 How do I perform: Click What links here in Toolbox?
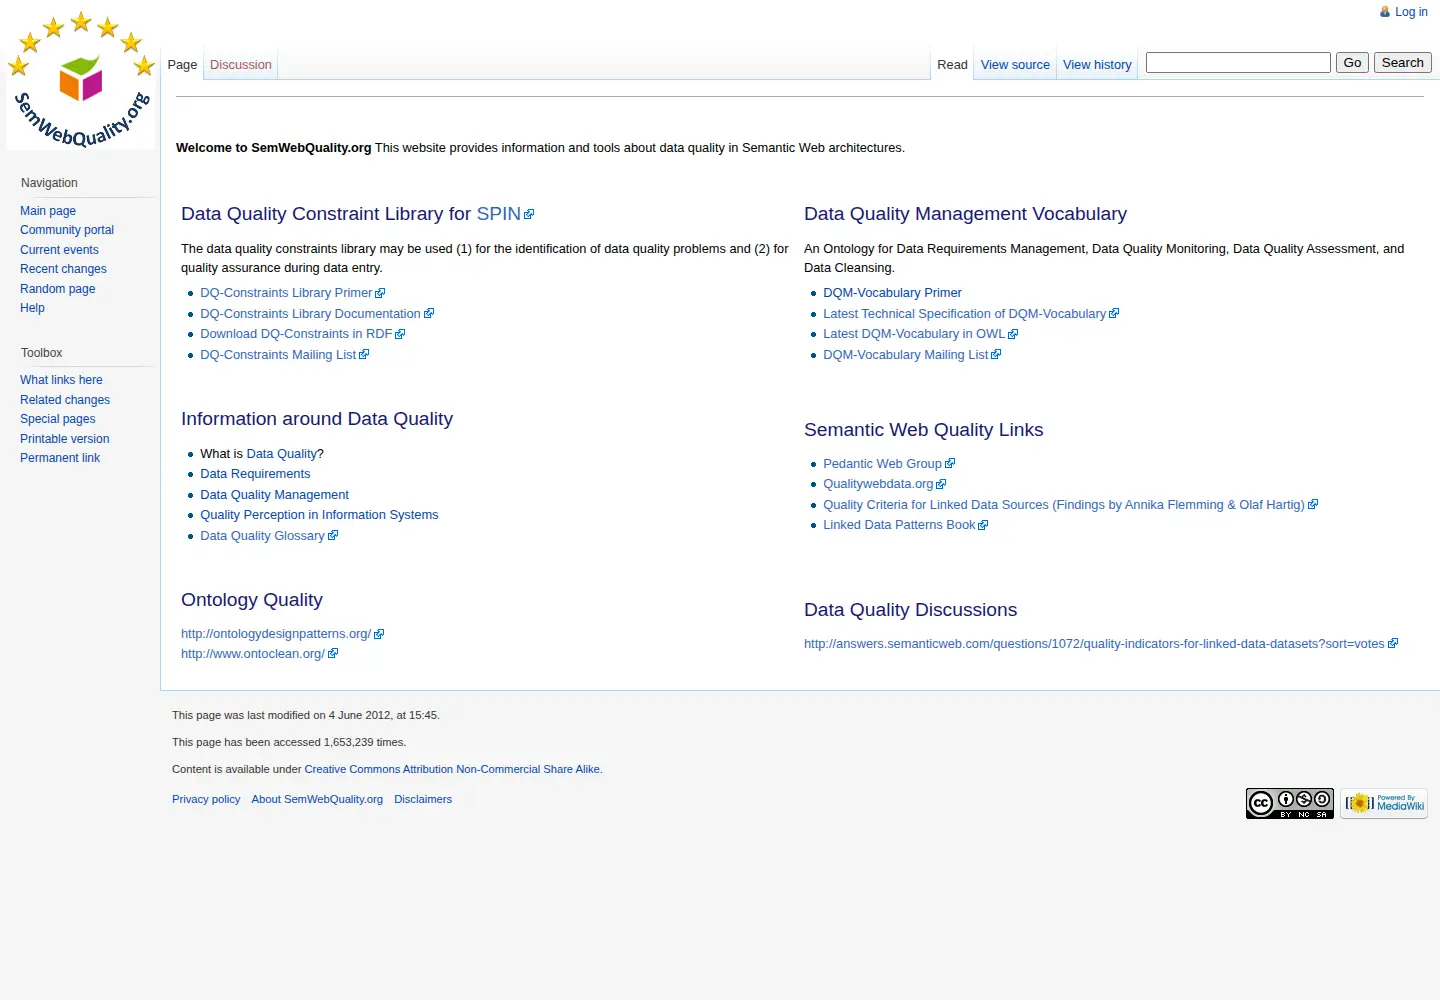61,380
